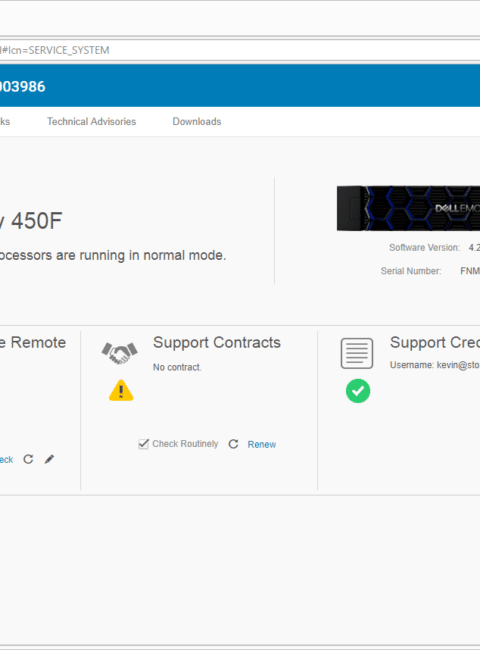Click the Username kevin@ text
Image resolution: width=480 pixels, height=650 pixels.
tap(435, 365)
